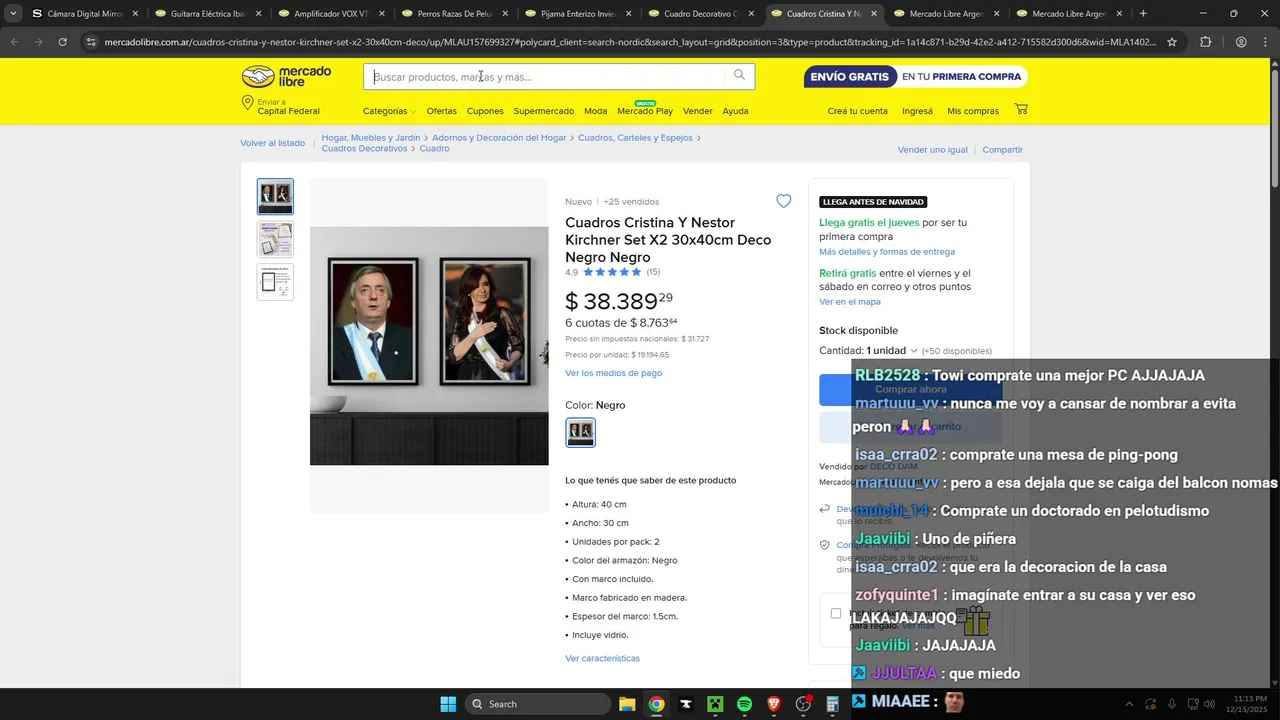This screenshot has height=720, width=1280.
Task: Click the volume speaker icon in system tray
Action: coord(1209,704)
